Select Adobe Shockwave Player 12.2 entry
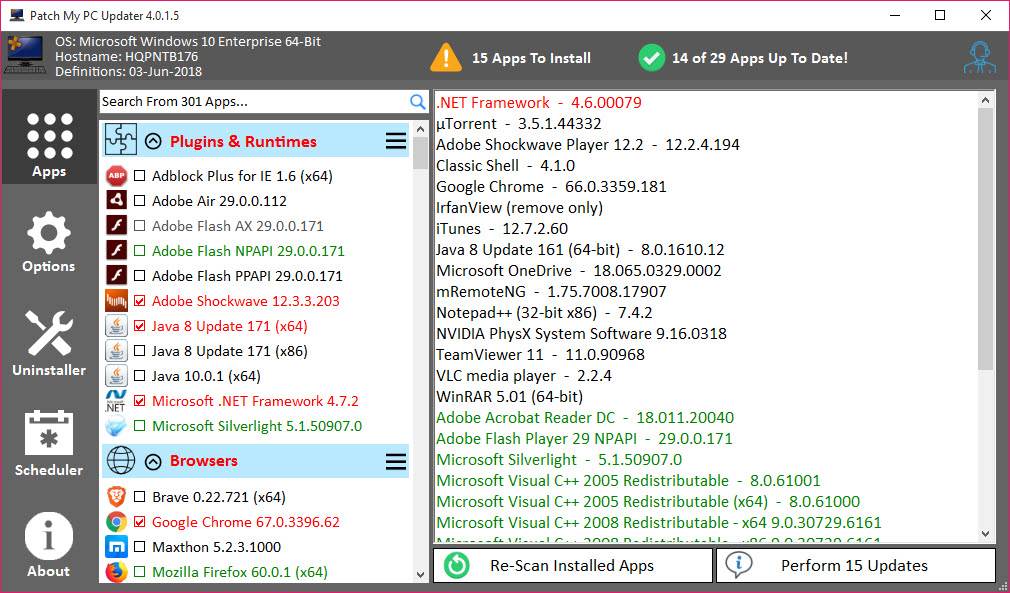This screenshot has width=1010, height=593. [587, 144]
